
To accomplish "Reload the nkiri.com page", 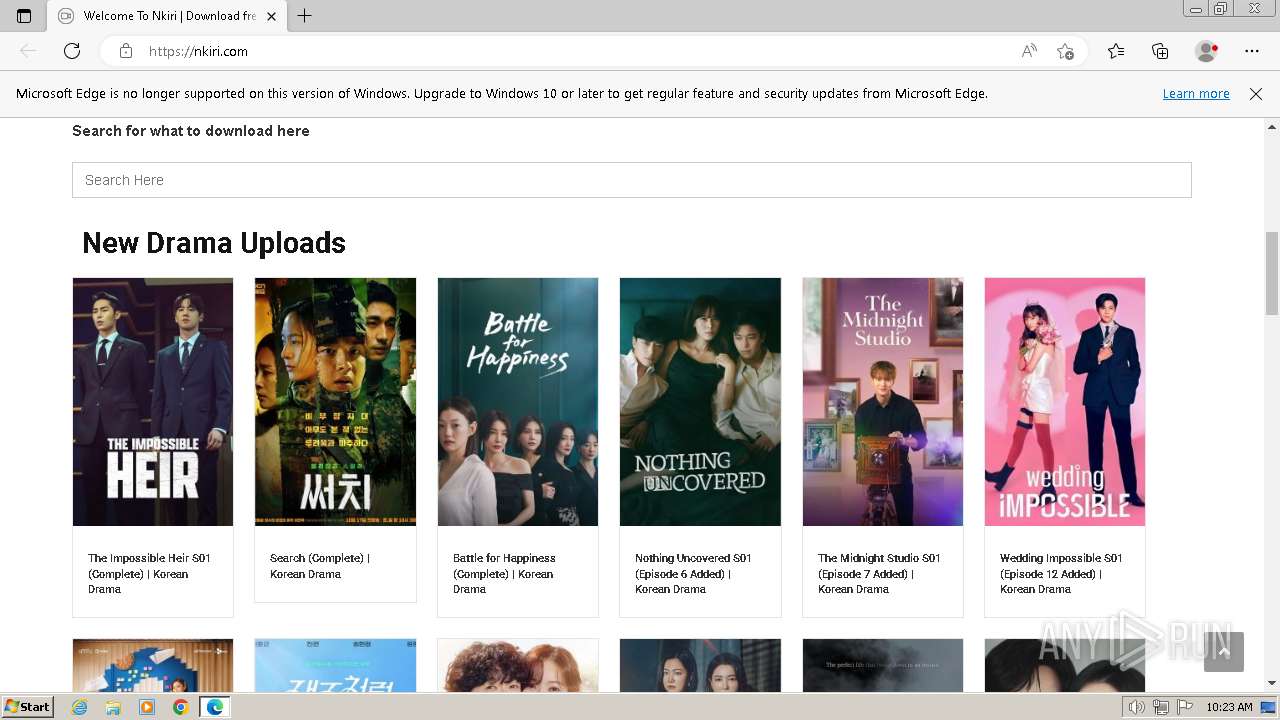I will point(72,51).
